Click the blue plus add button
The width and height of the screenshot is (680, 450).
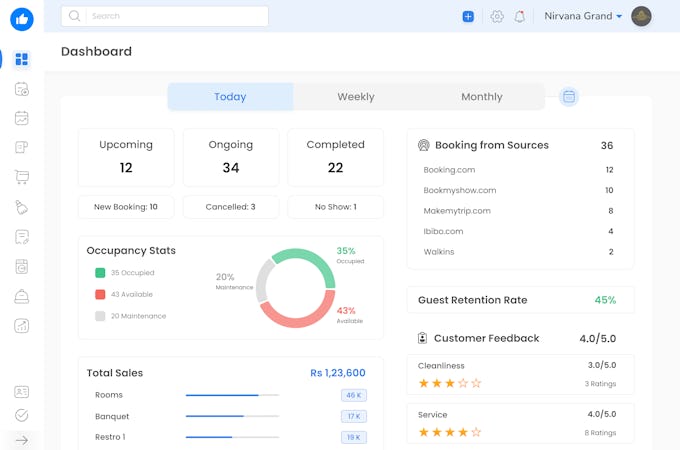click(468, 16)
